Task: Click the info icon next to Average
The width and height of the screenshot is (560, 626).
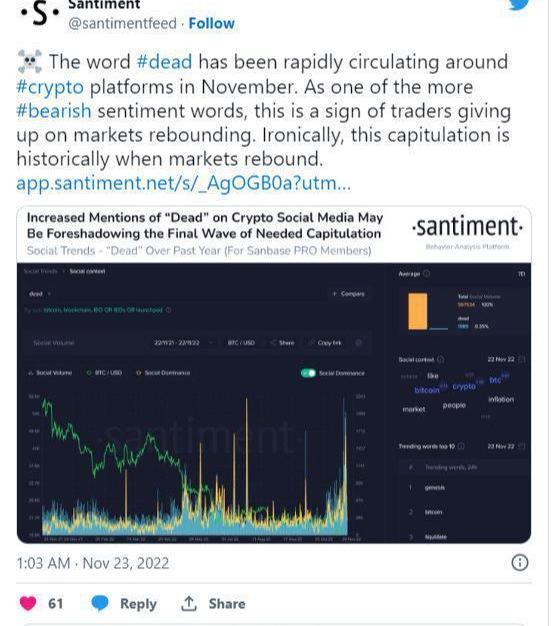Action: pos(426,273)
